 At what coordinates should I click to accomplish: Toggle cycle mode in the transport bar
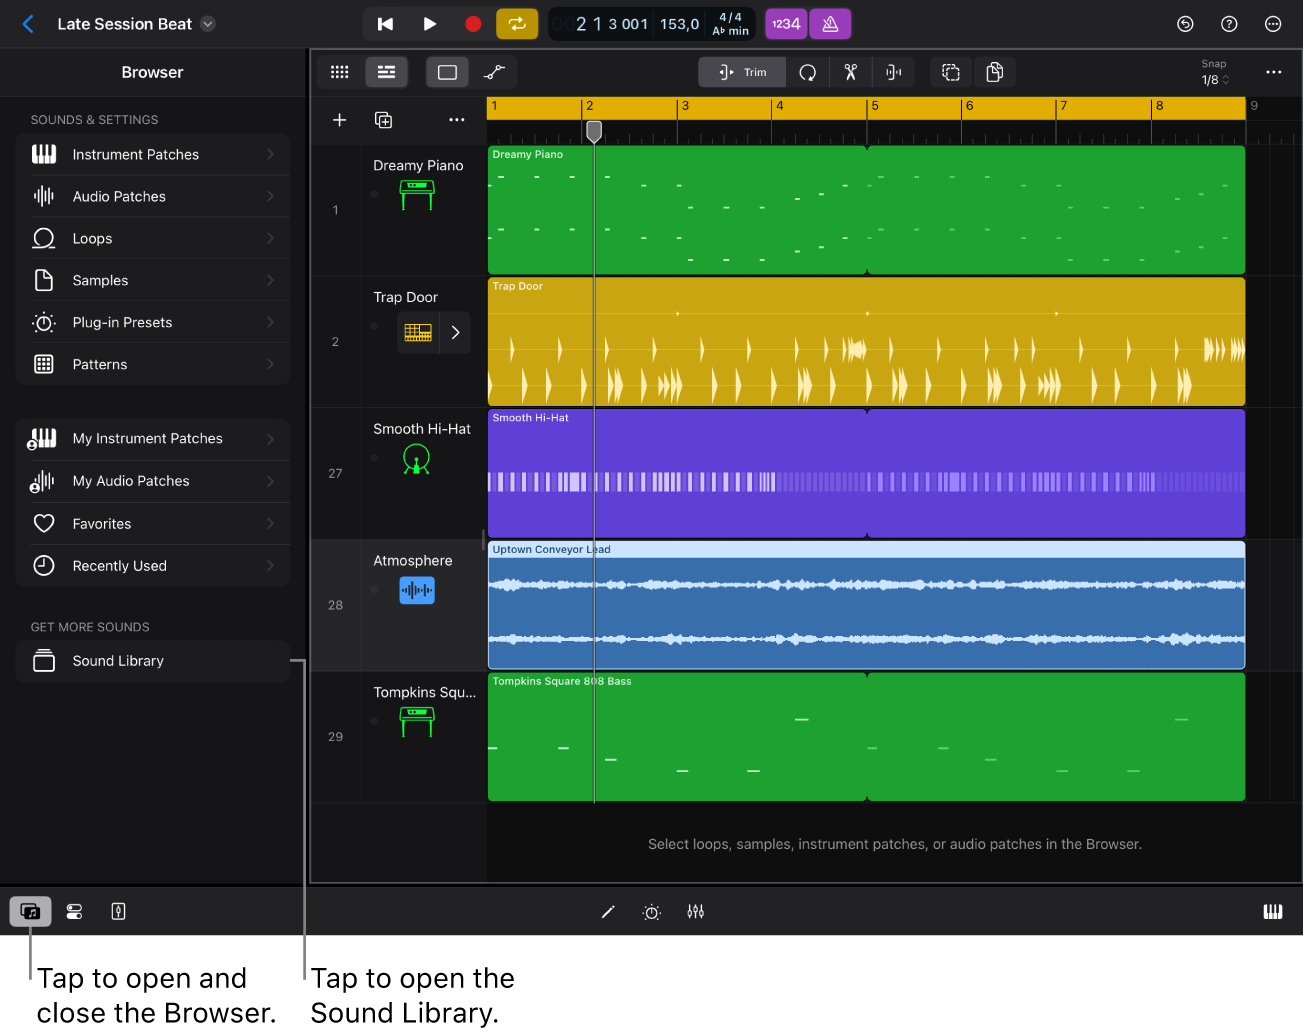coord(517,24)
